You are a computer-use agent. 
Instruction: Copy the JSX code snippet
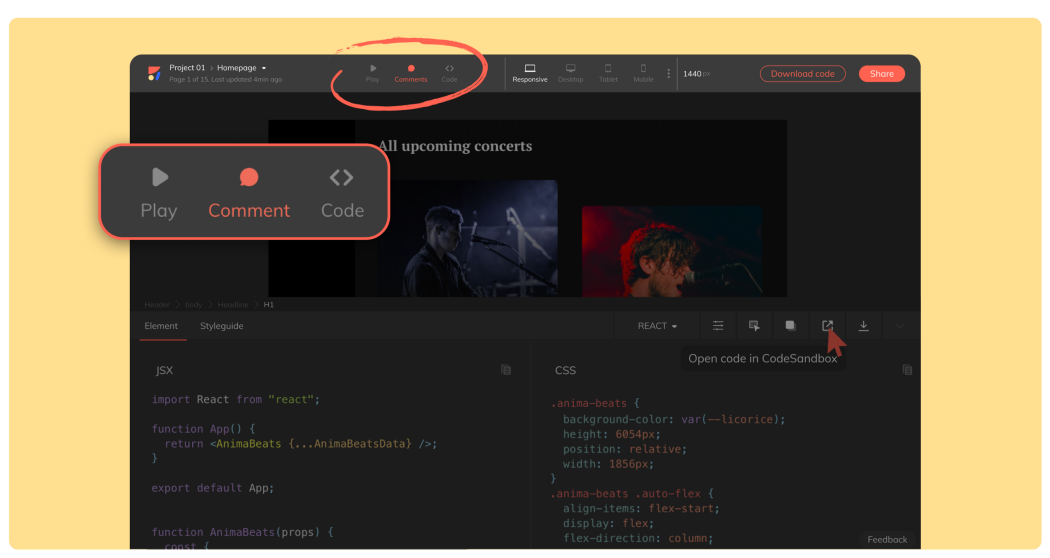pyautogui.click(x=506, y=370)
